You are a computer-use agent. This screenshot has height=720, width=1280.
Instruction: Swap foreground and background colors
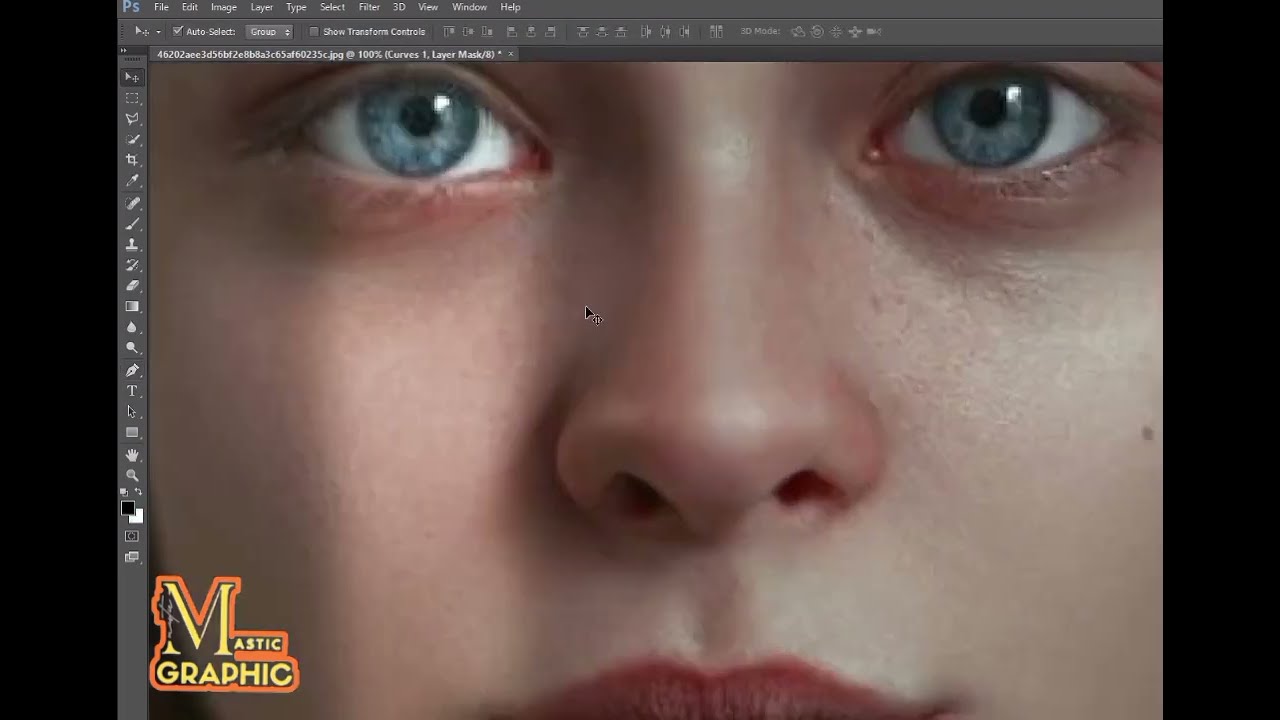pos(138,492)
